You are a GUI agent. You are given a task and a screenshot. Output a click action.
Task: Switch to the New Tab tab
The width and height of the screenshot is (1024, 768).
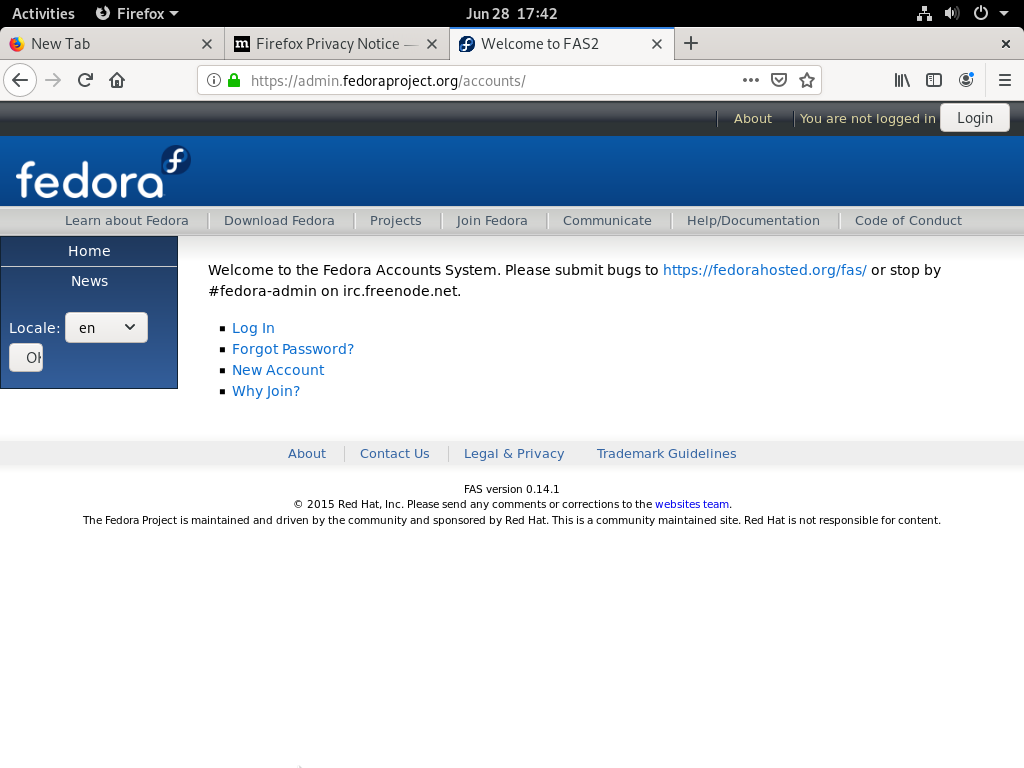112,44
